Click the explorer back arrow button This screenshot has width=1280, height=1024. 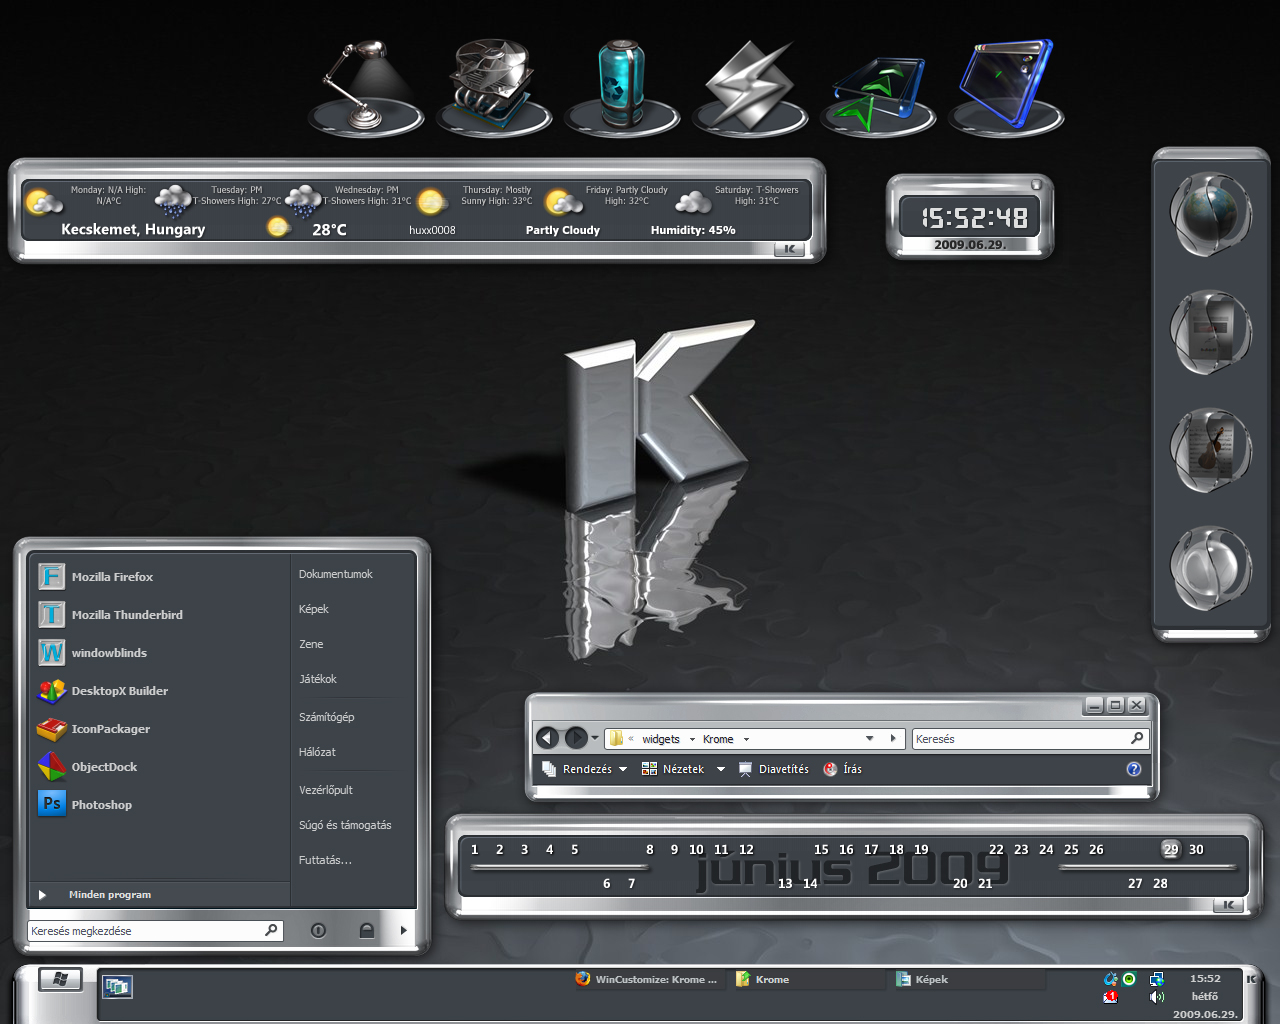(547, 738)
